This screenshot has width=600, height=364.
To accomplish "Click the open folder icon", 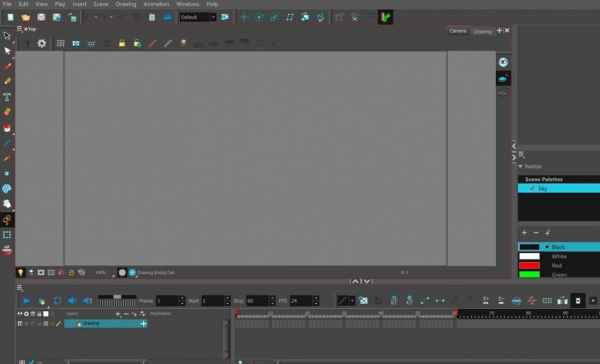I will [x=26, y=17].
